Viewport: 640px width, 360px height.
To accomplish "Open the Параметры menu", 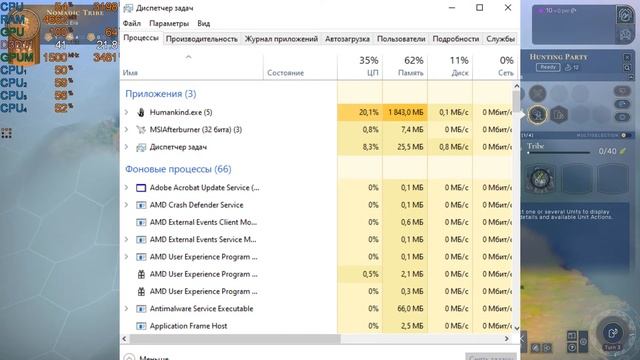I will click(169, 24).
